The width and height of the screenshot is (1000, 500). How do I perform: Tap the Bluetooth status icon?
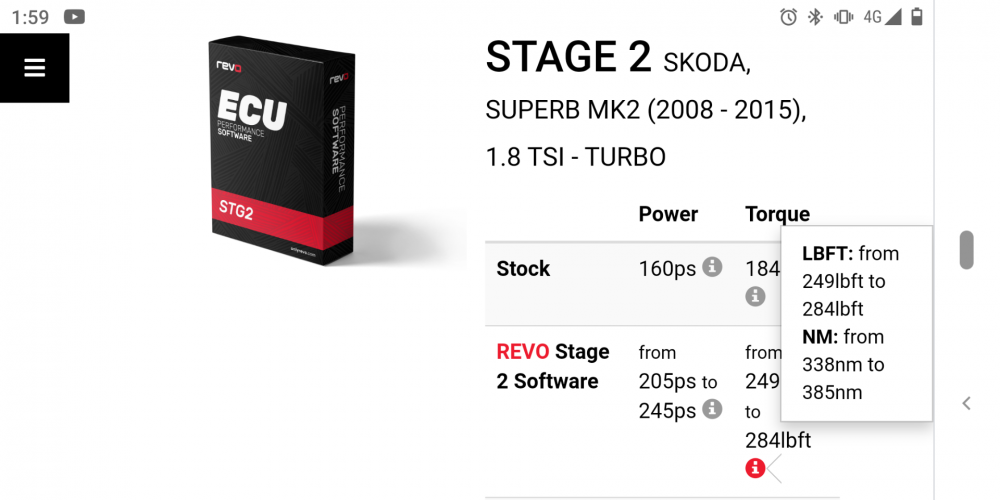pos(815,17)
